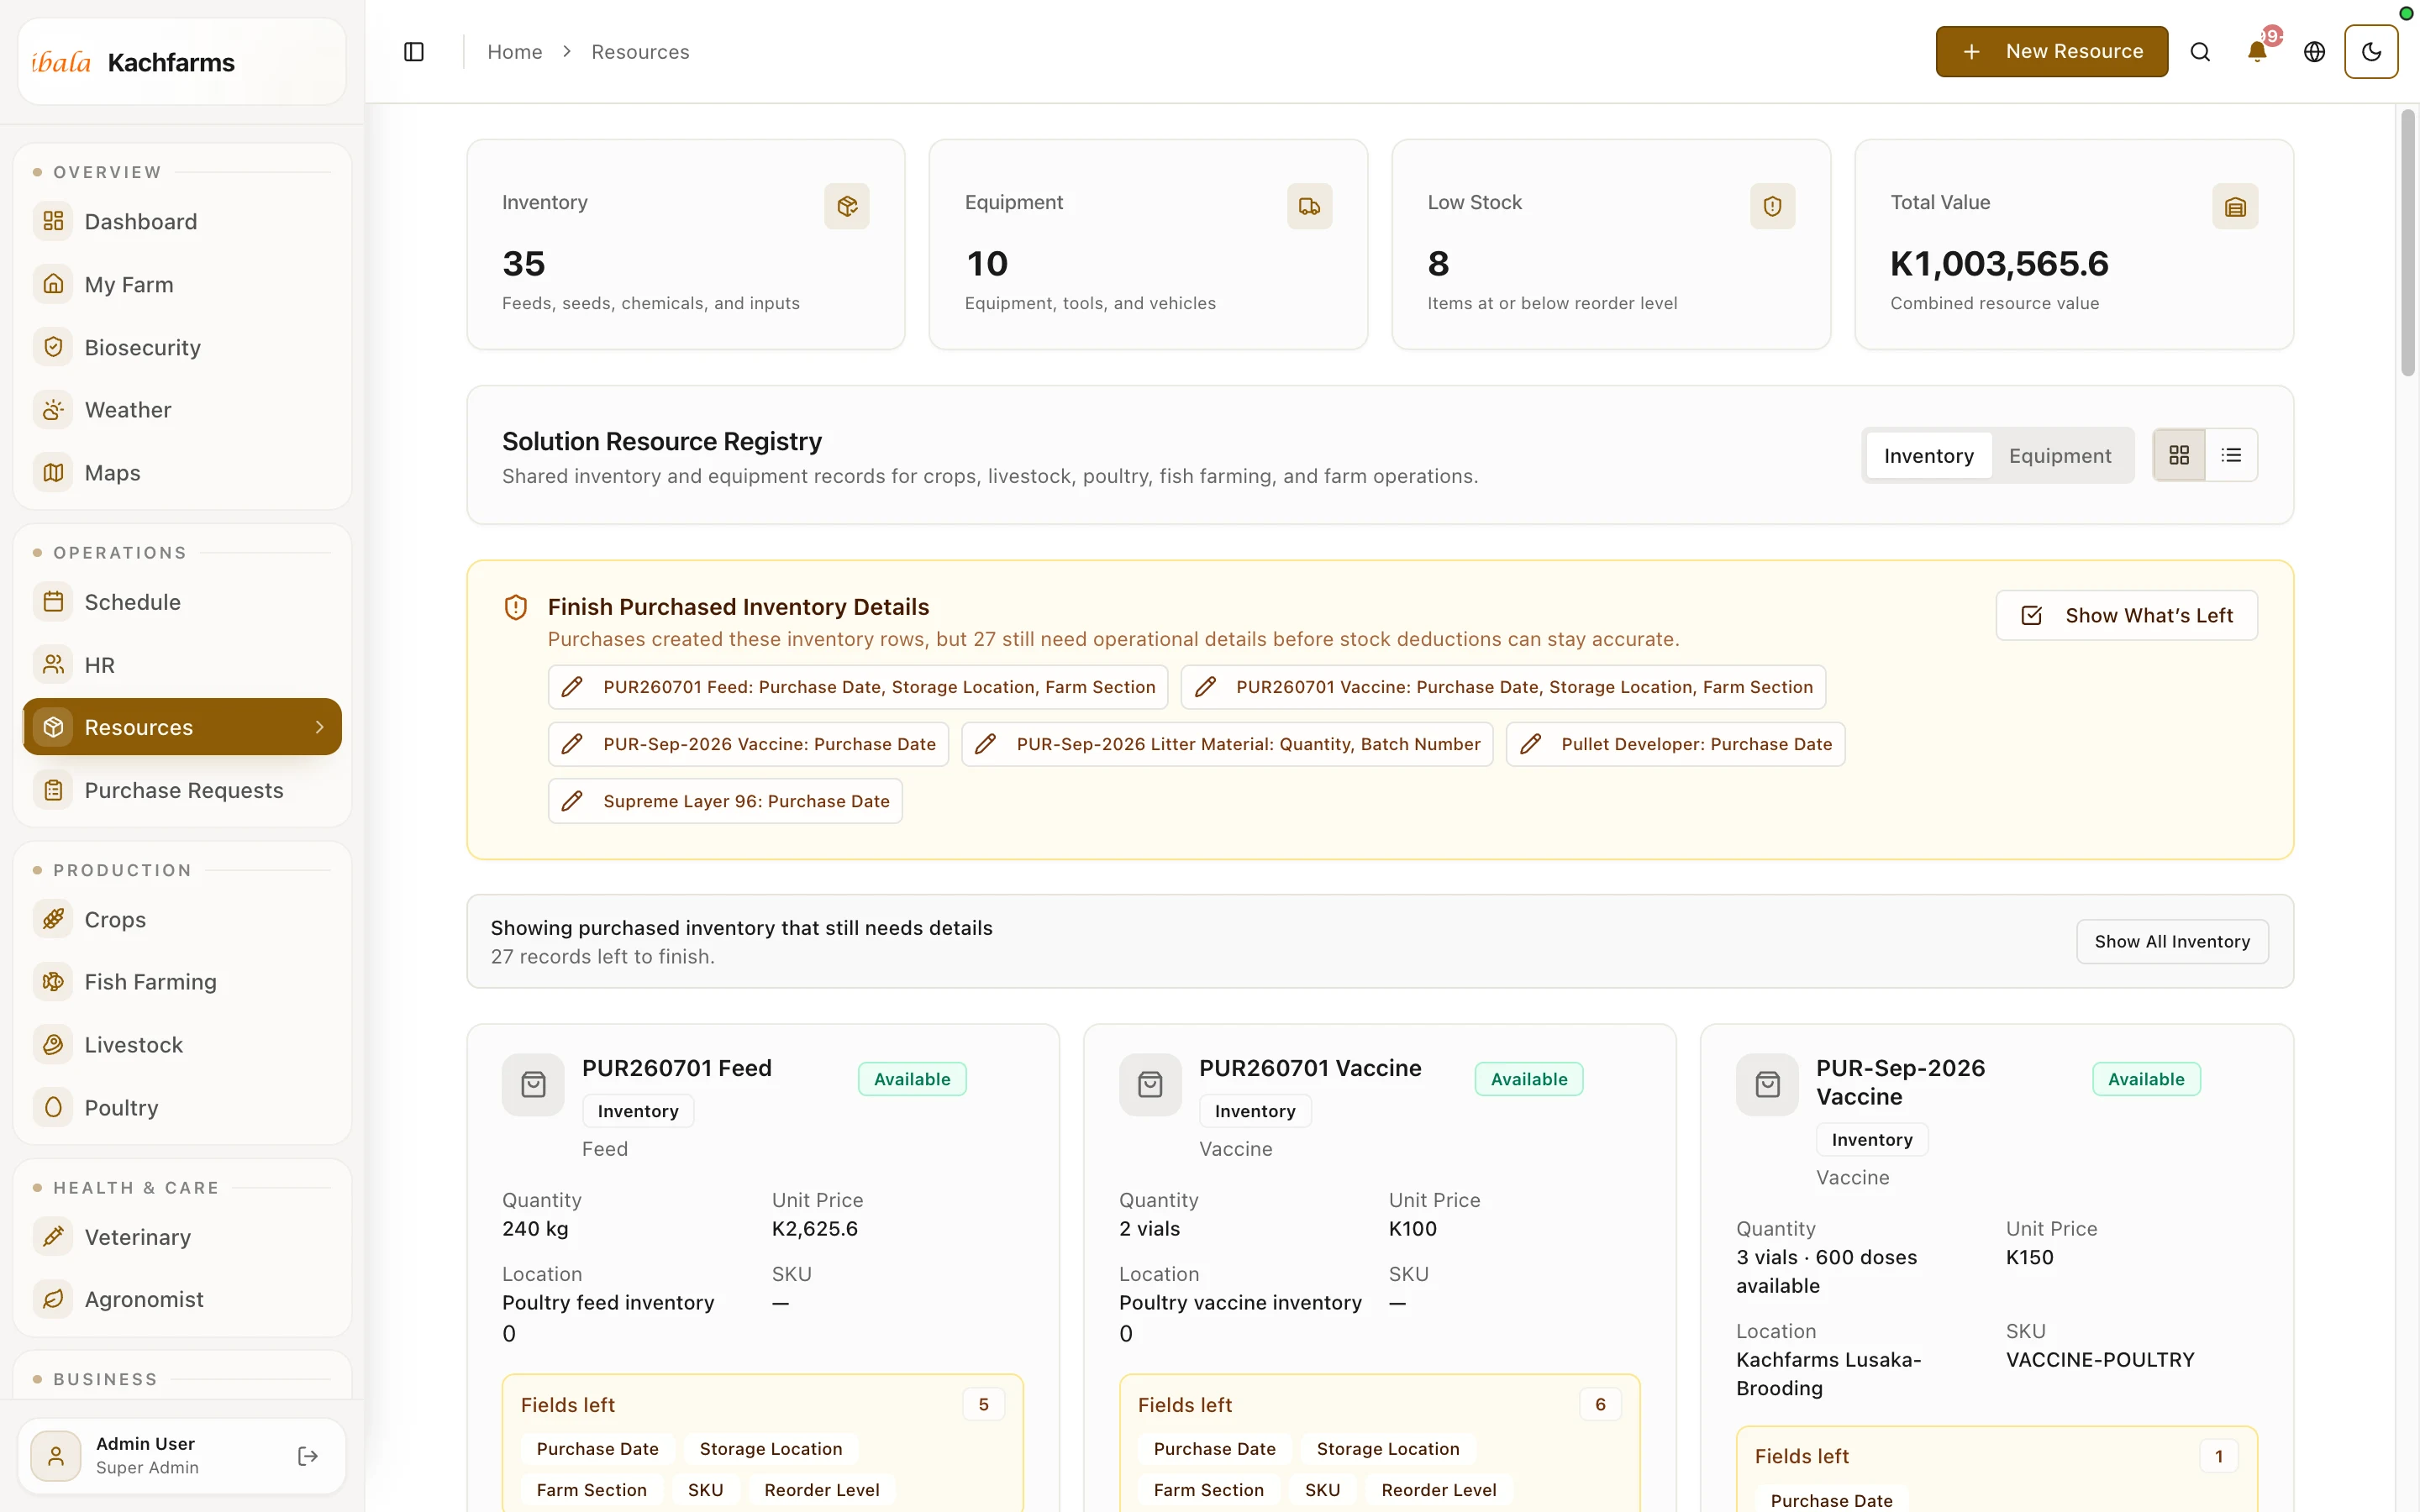
Task: Click the Poultry egg icon
Action: click(53, 1107)
